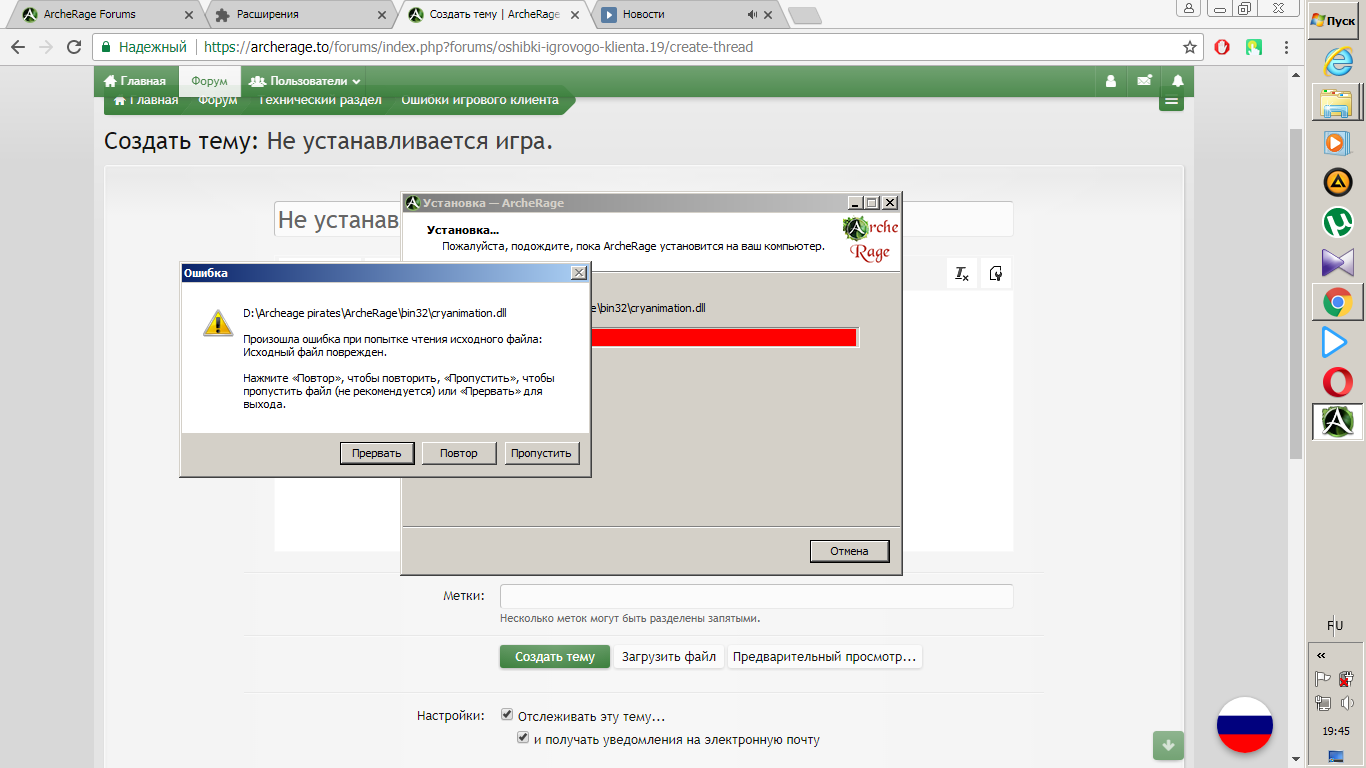Click the Метки tags input field

pos(756,596)
